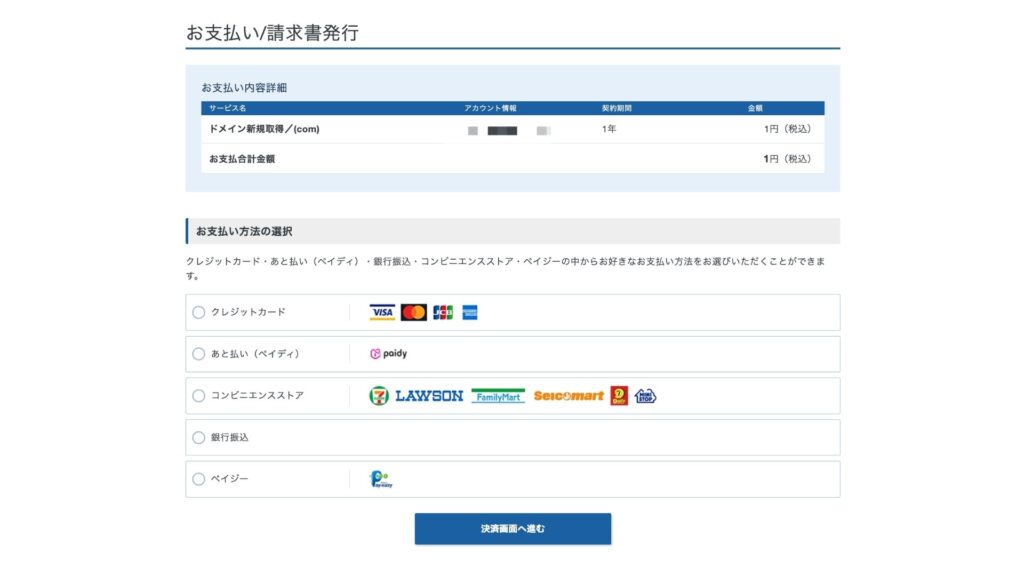Select the クレジットカード radio button

(199, 312)
